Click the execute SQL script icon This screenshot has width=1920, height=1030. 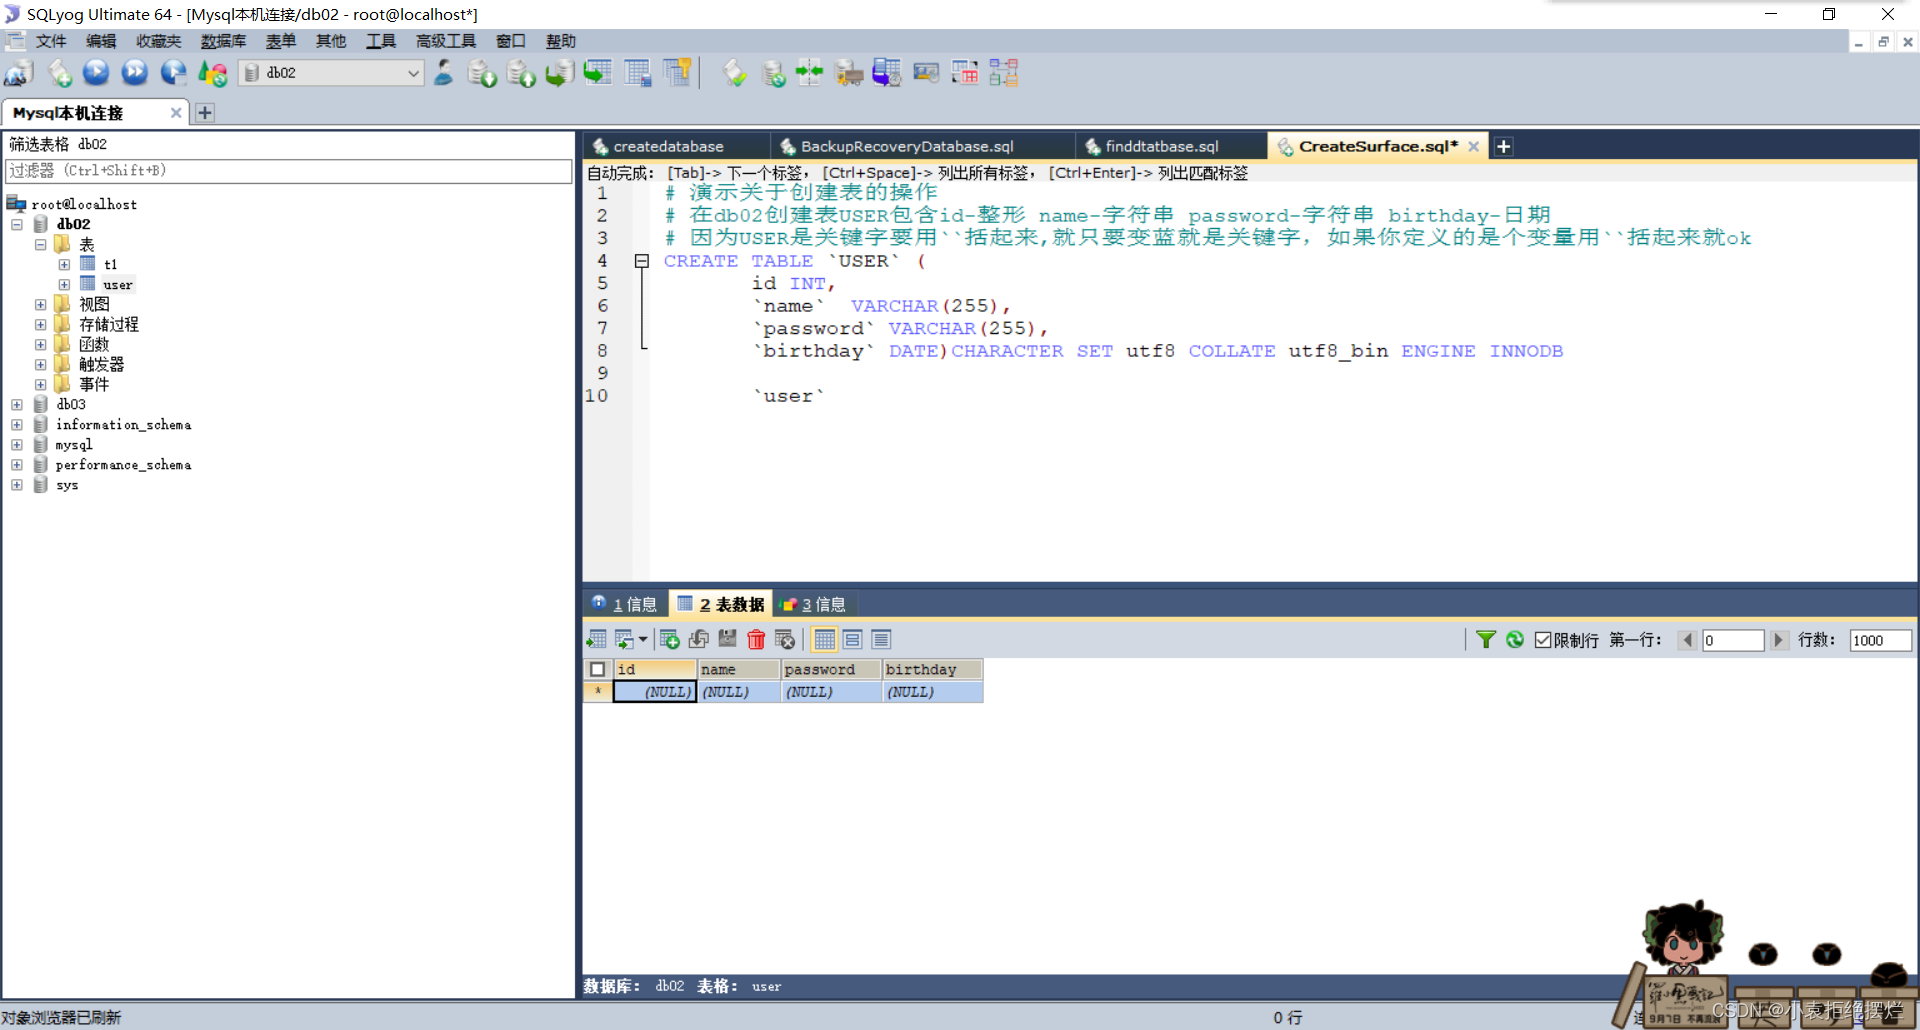pyautogui.click(x=559, y=73)
